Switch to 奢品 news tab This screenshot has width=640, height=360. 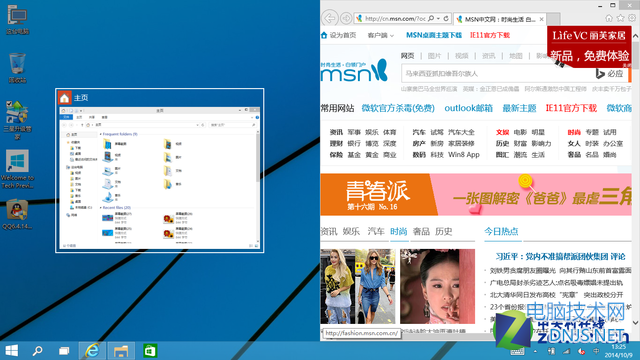[421, 231]
